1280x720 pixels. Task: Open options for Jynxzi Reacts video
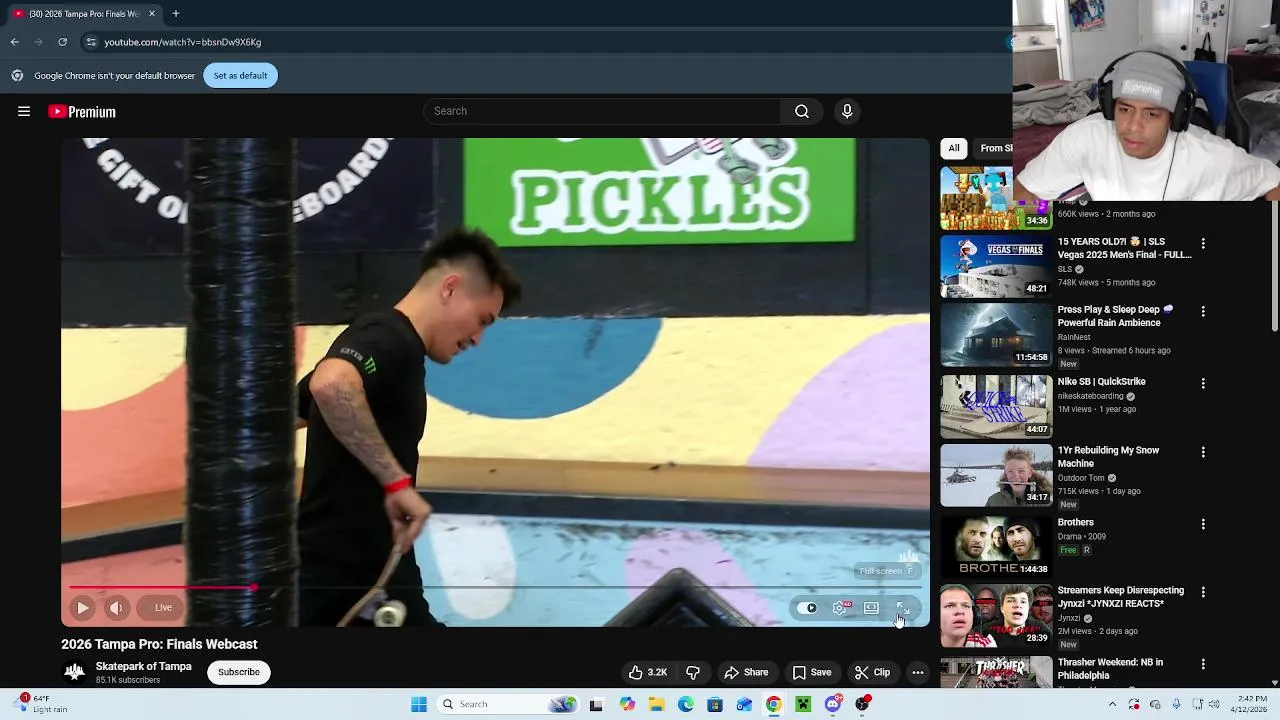click(x=1203, y=592)
